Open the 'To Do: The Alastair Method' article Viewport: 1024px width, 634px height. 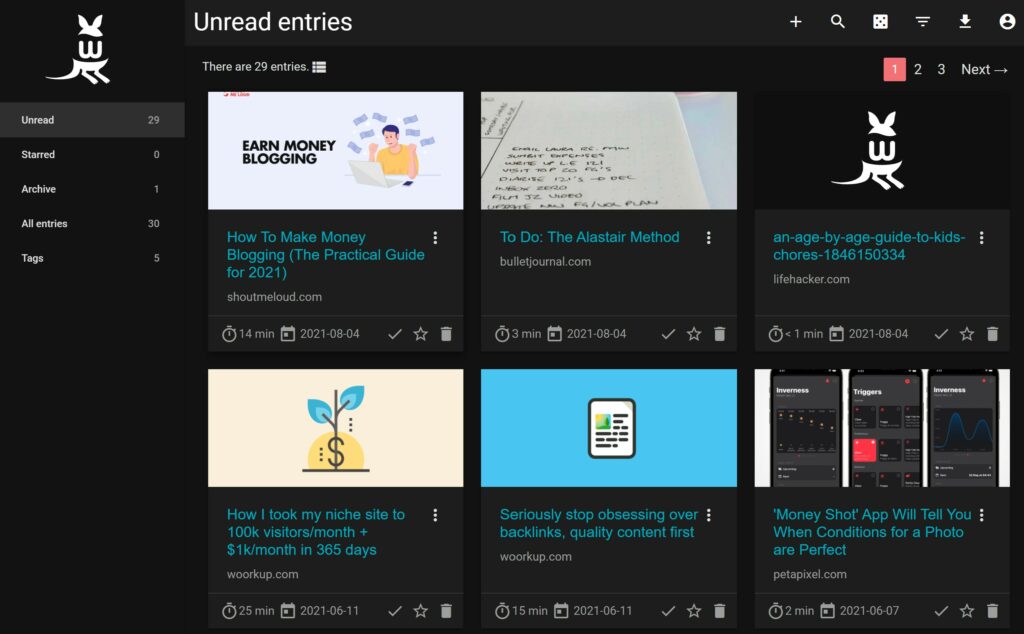589,237
